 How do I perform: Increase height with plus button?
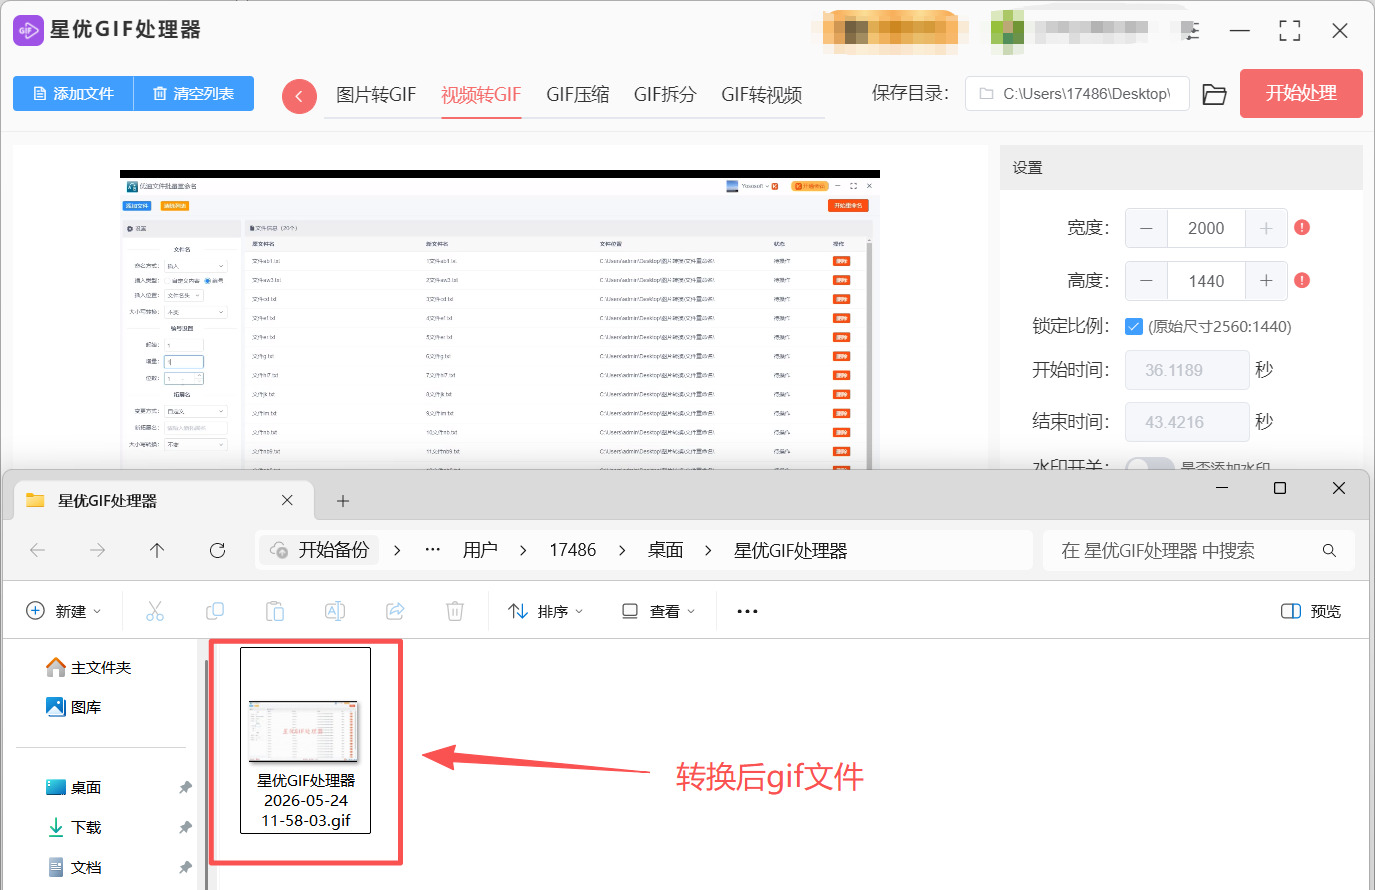pyautogui.click(x=1266, y=281)
